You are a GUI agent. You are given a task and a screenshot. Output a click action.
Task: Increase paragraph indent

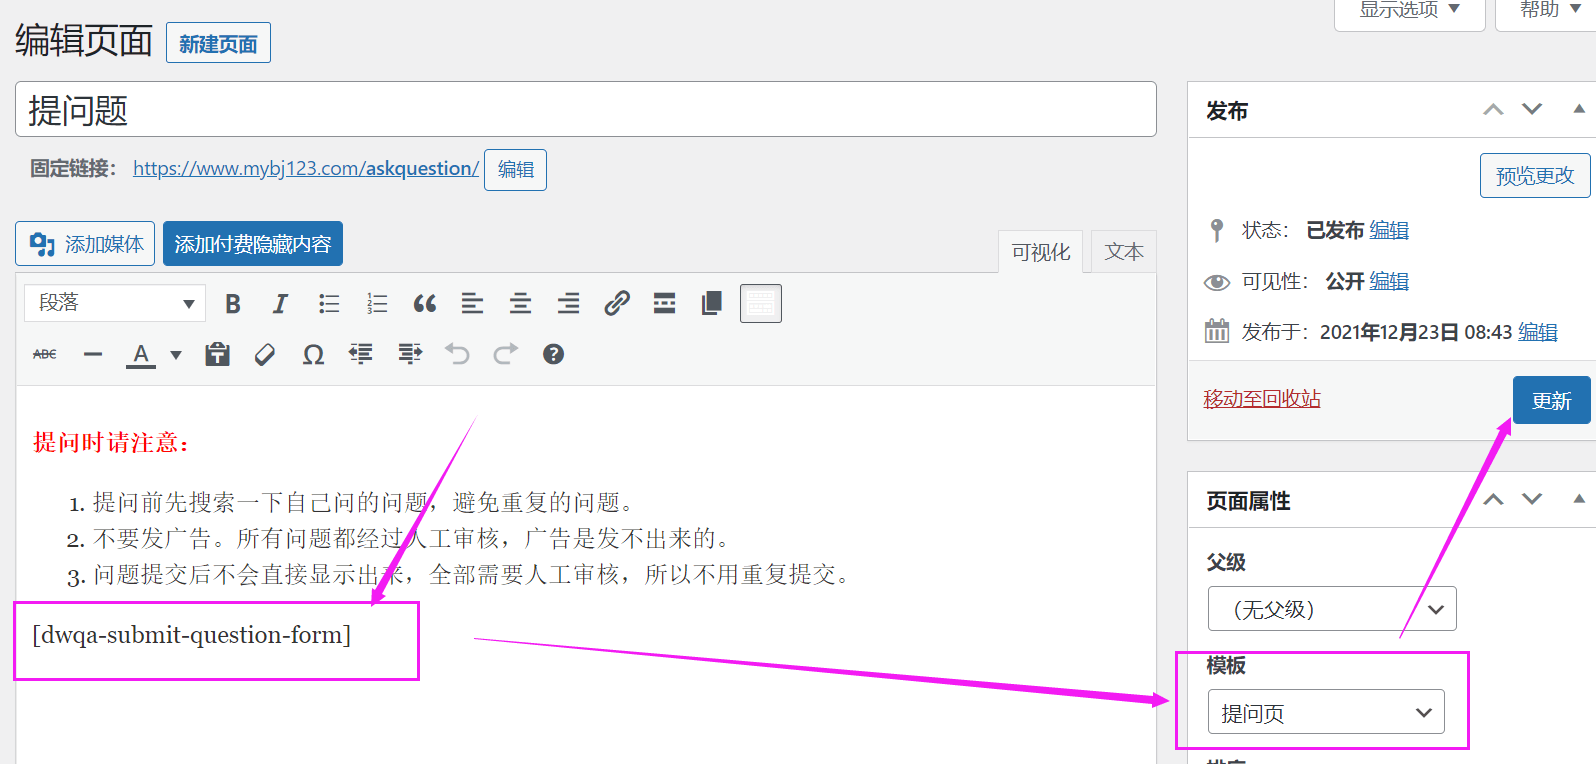[409, 354]
